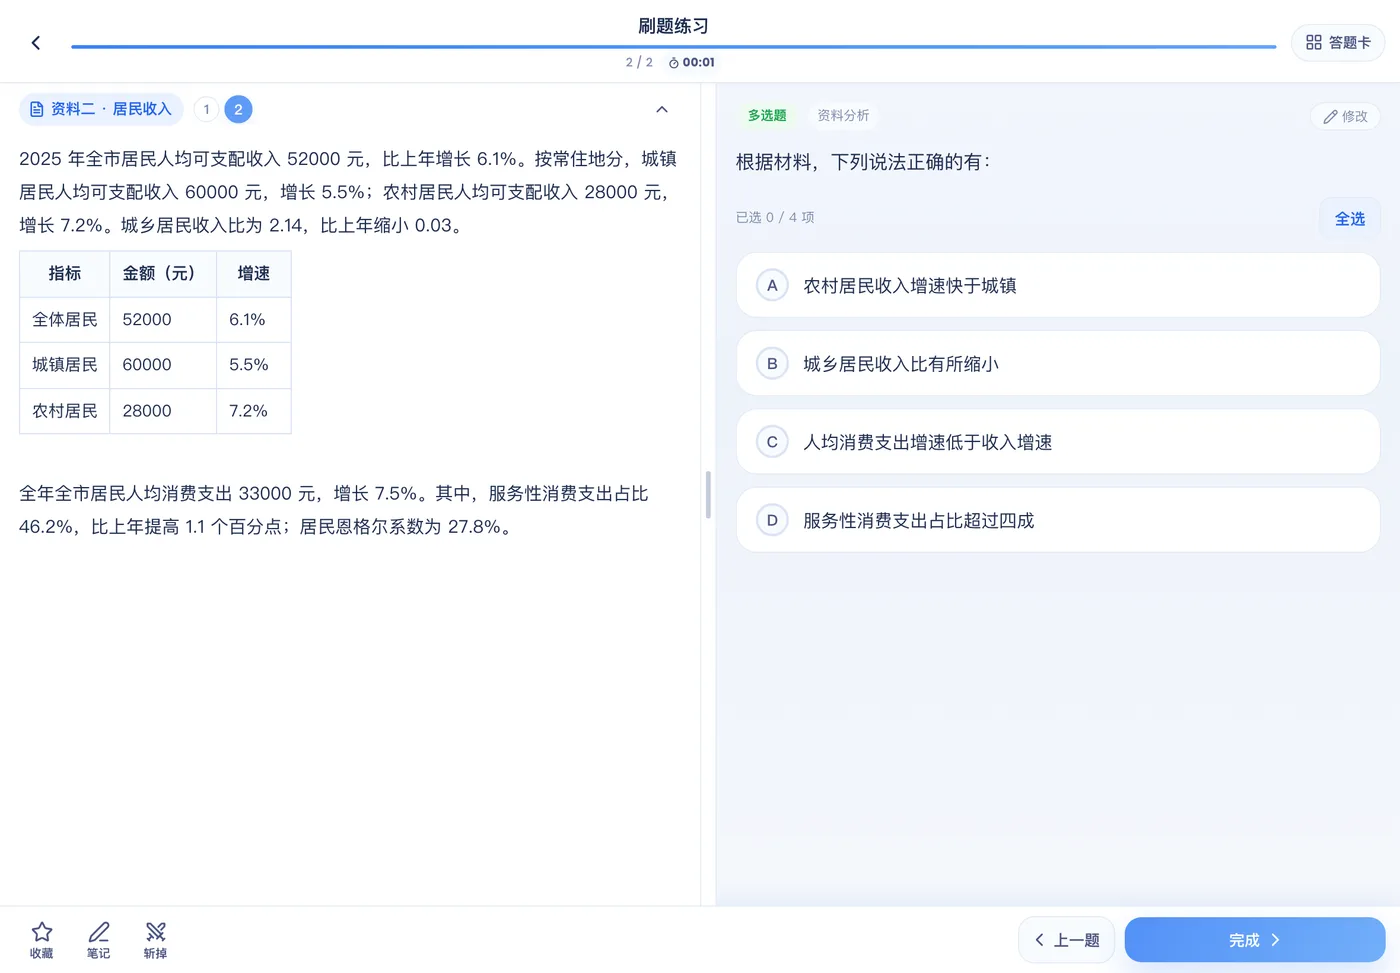
Task: Click the 收藏 star icon
Action: pyautogui.click(x=42, y=940)
